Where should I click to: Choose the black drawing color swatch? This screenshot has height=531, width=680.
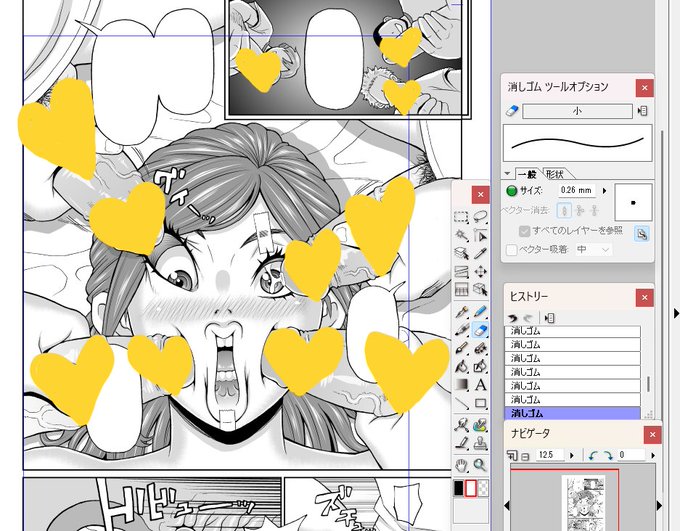pos(459,488)
